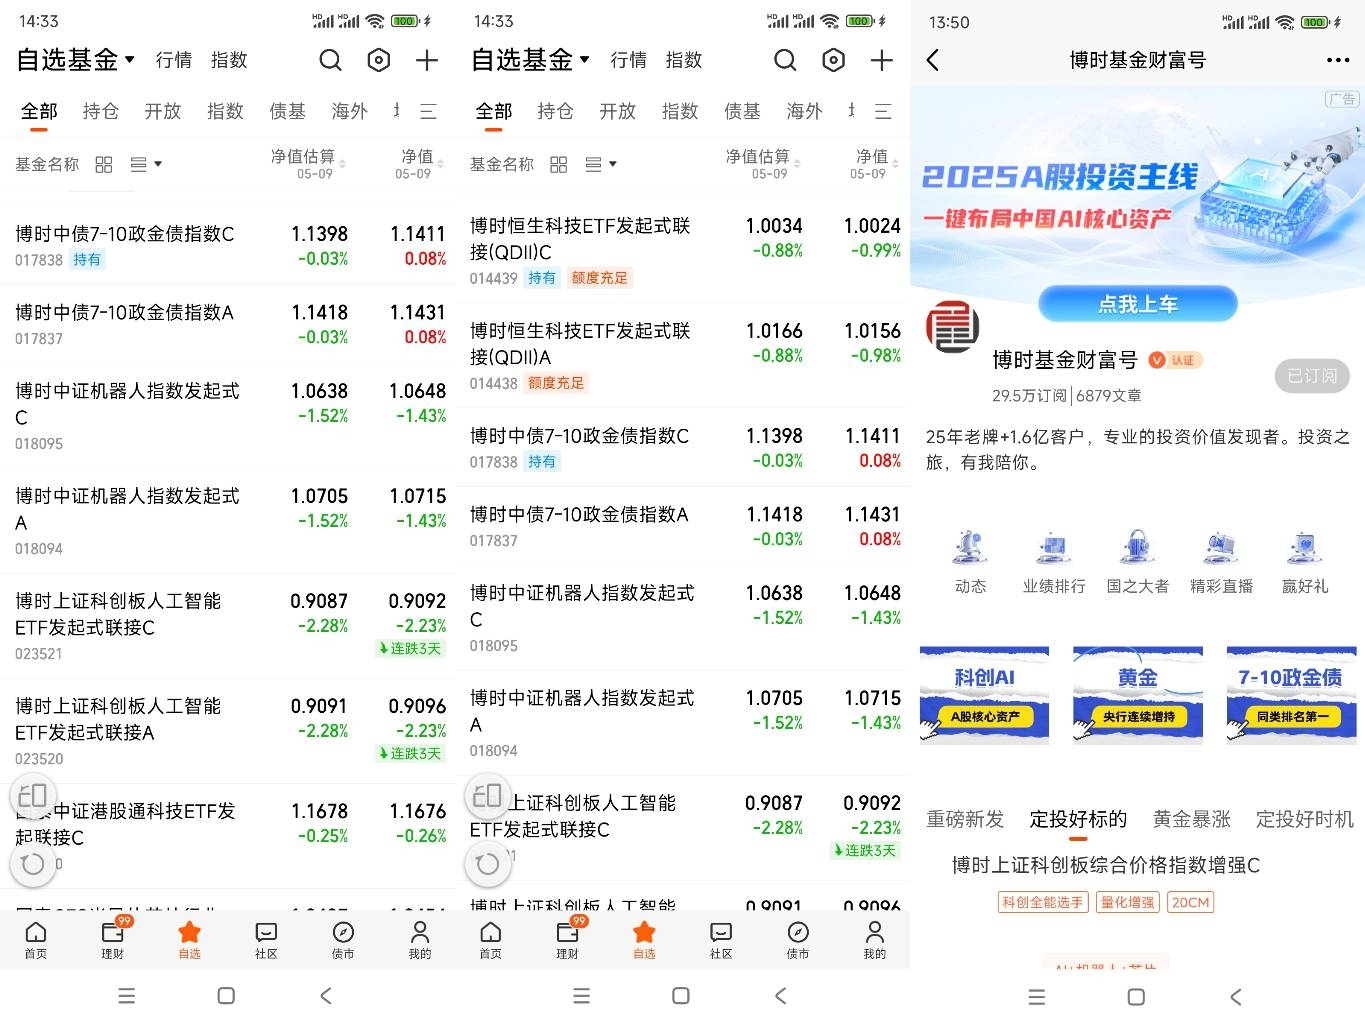Open the hexagon settings icon on left screen
The height and width of the screenshot is (1024, 1365).
379,61
